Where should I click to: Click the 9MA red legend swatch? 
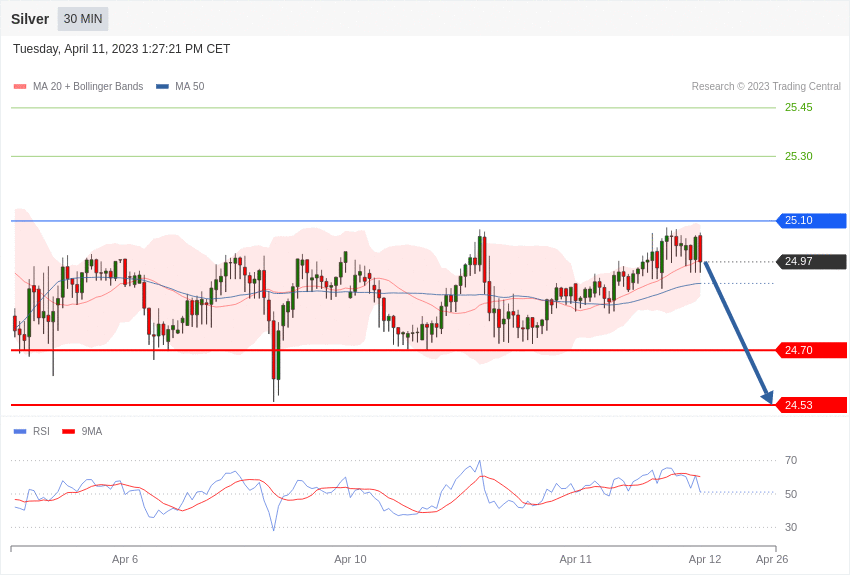[68, 431]
